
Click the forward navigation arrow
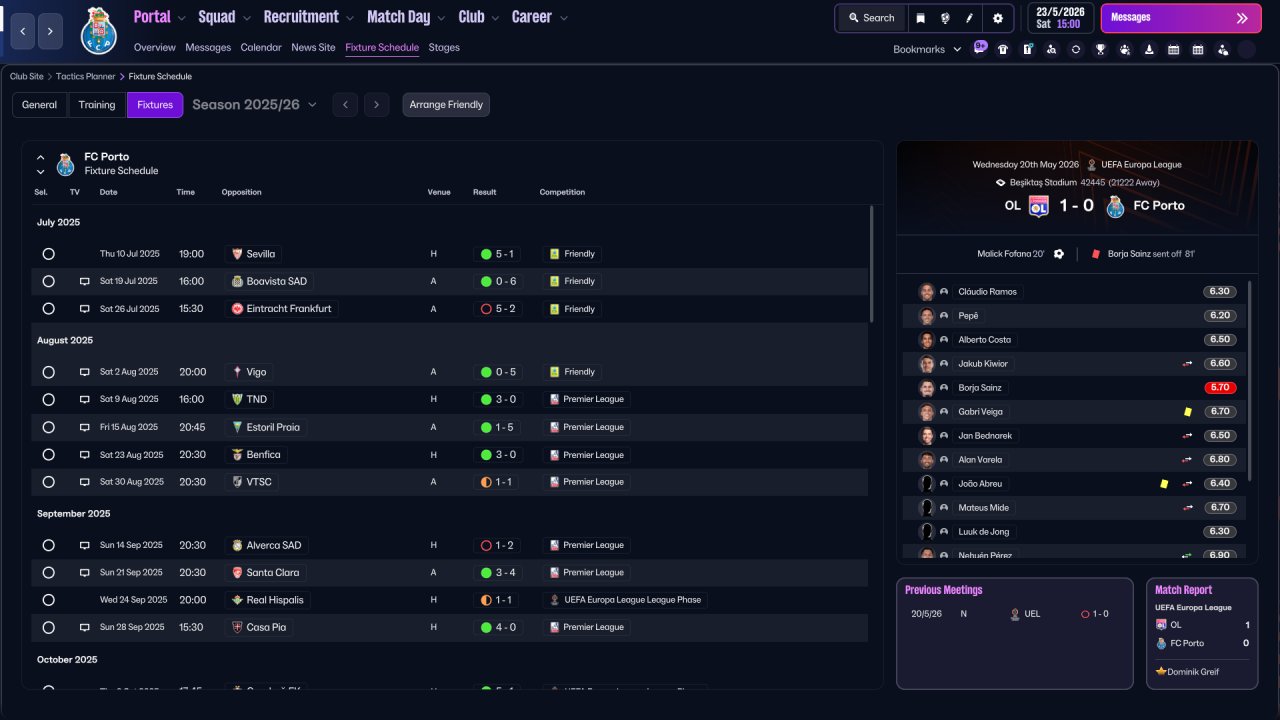pyautogui.click(x=51, y=32)
